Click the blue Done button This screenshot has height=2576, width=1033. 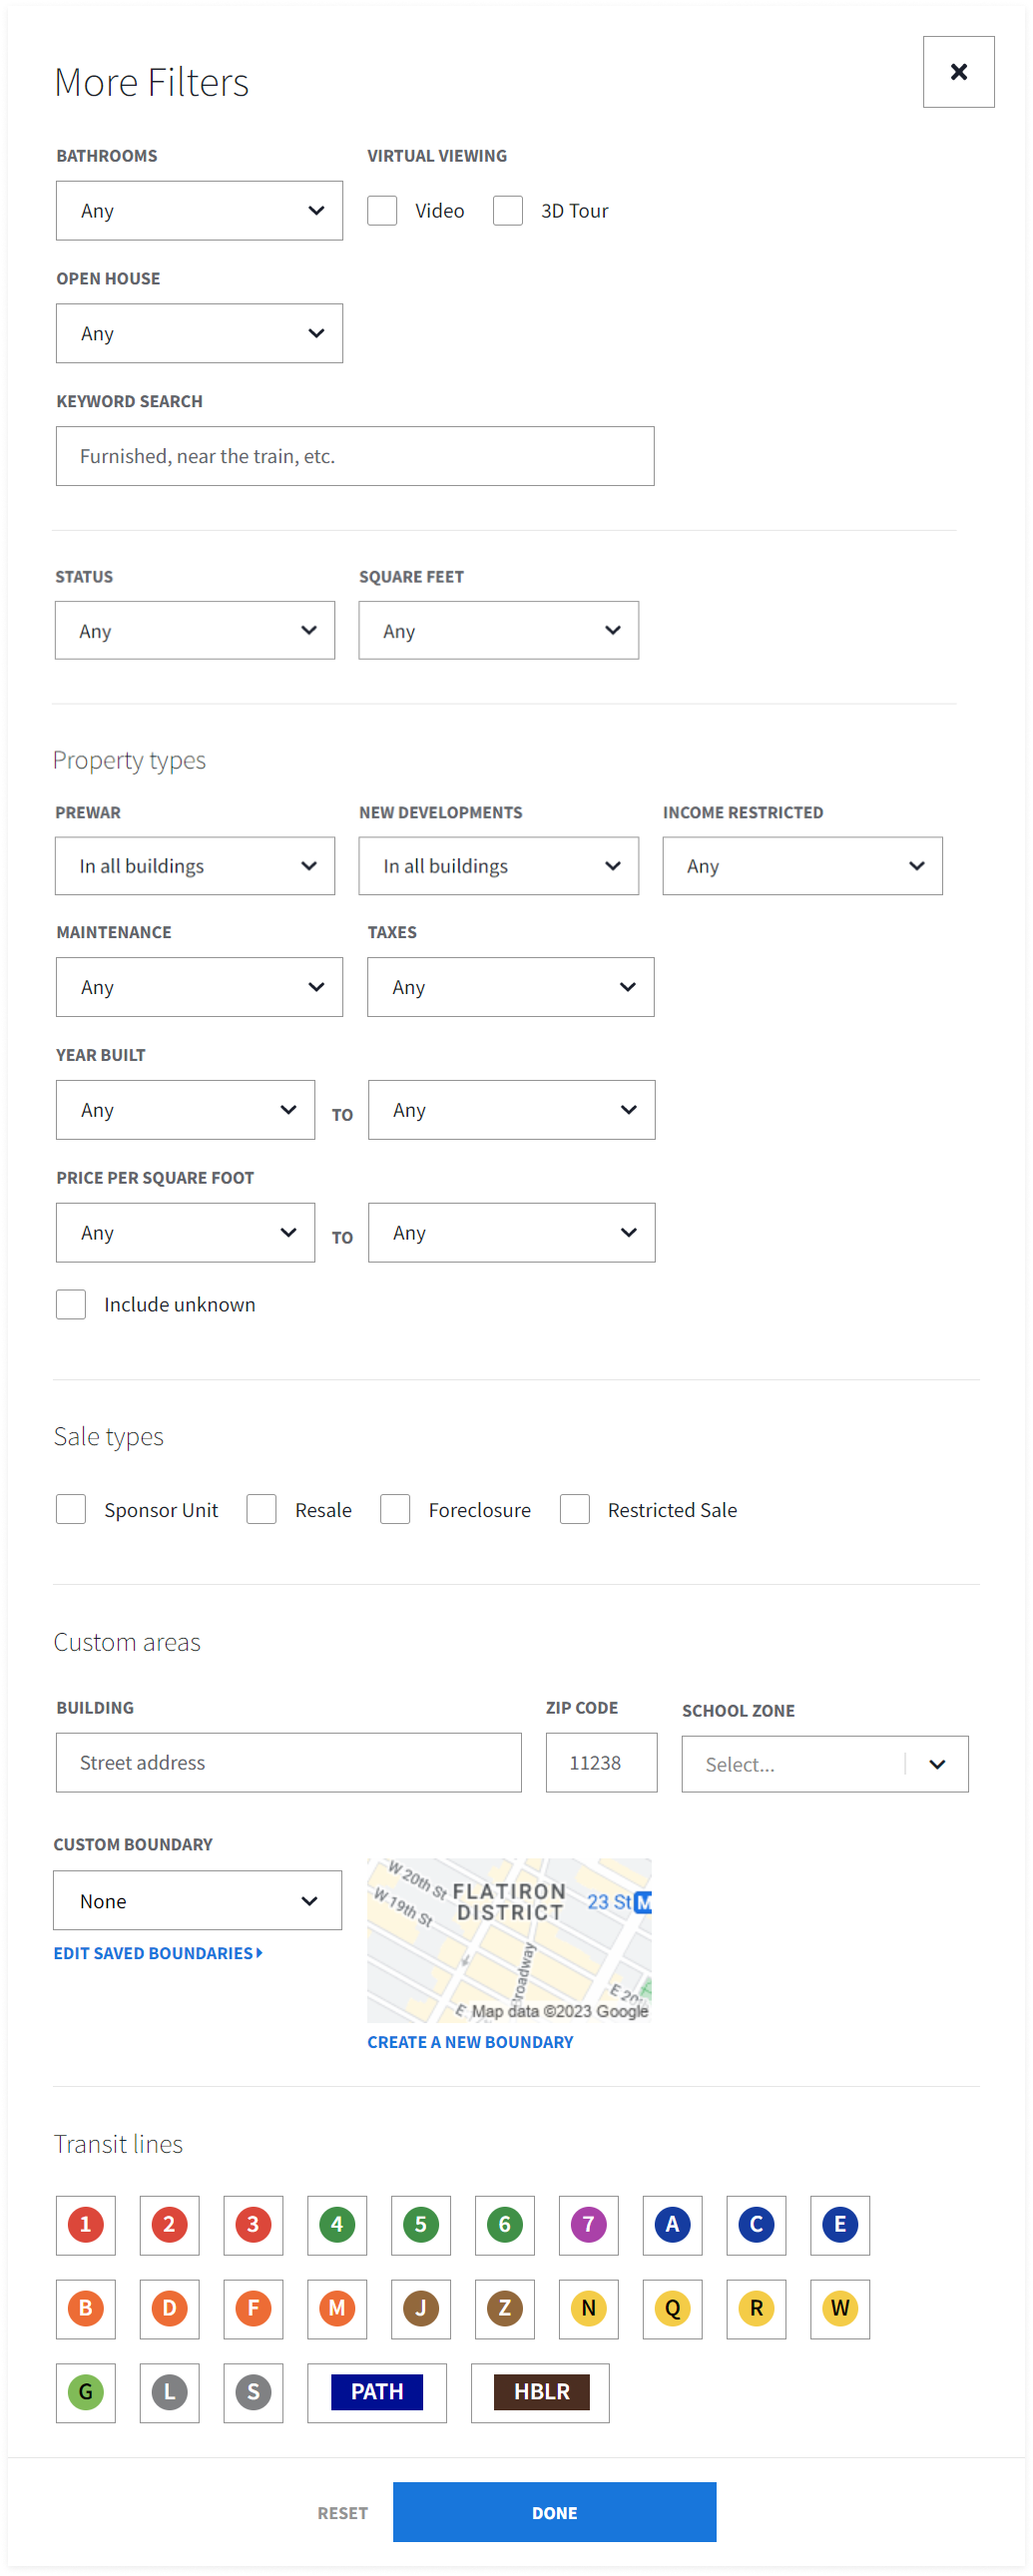(554, 2513)
